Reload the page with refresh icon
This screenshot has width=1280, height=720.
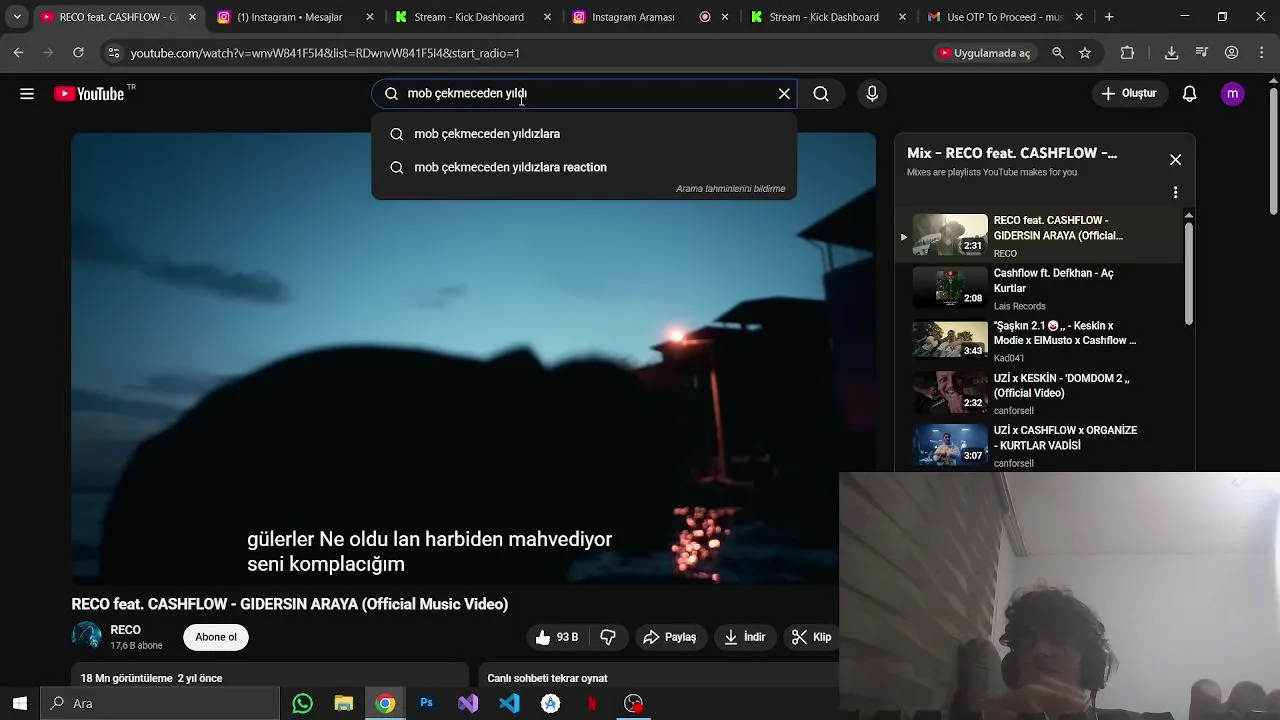[x=78, y=53]
